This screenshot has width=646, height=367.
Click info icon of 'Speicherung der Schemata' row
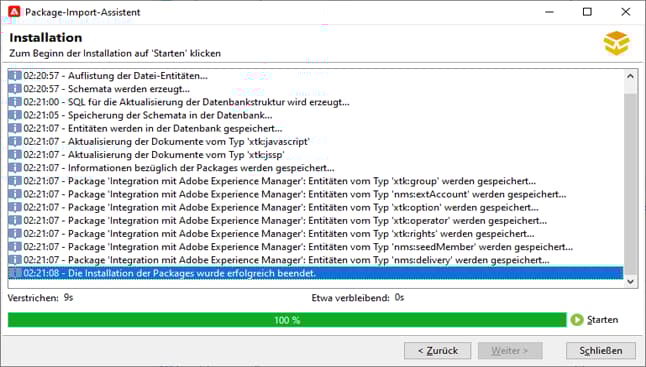(x=15, y=115)
